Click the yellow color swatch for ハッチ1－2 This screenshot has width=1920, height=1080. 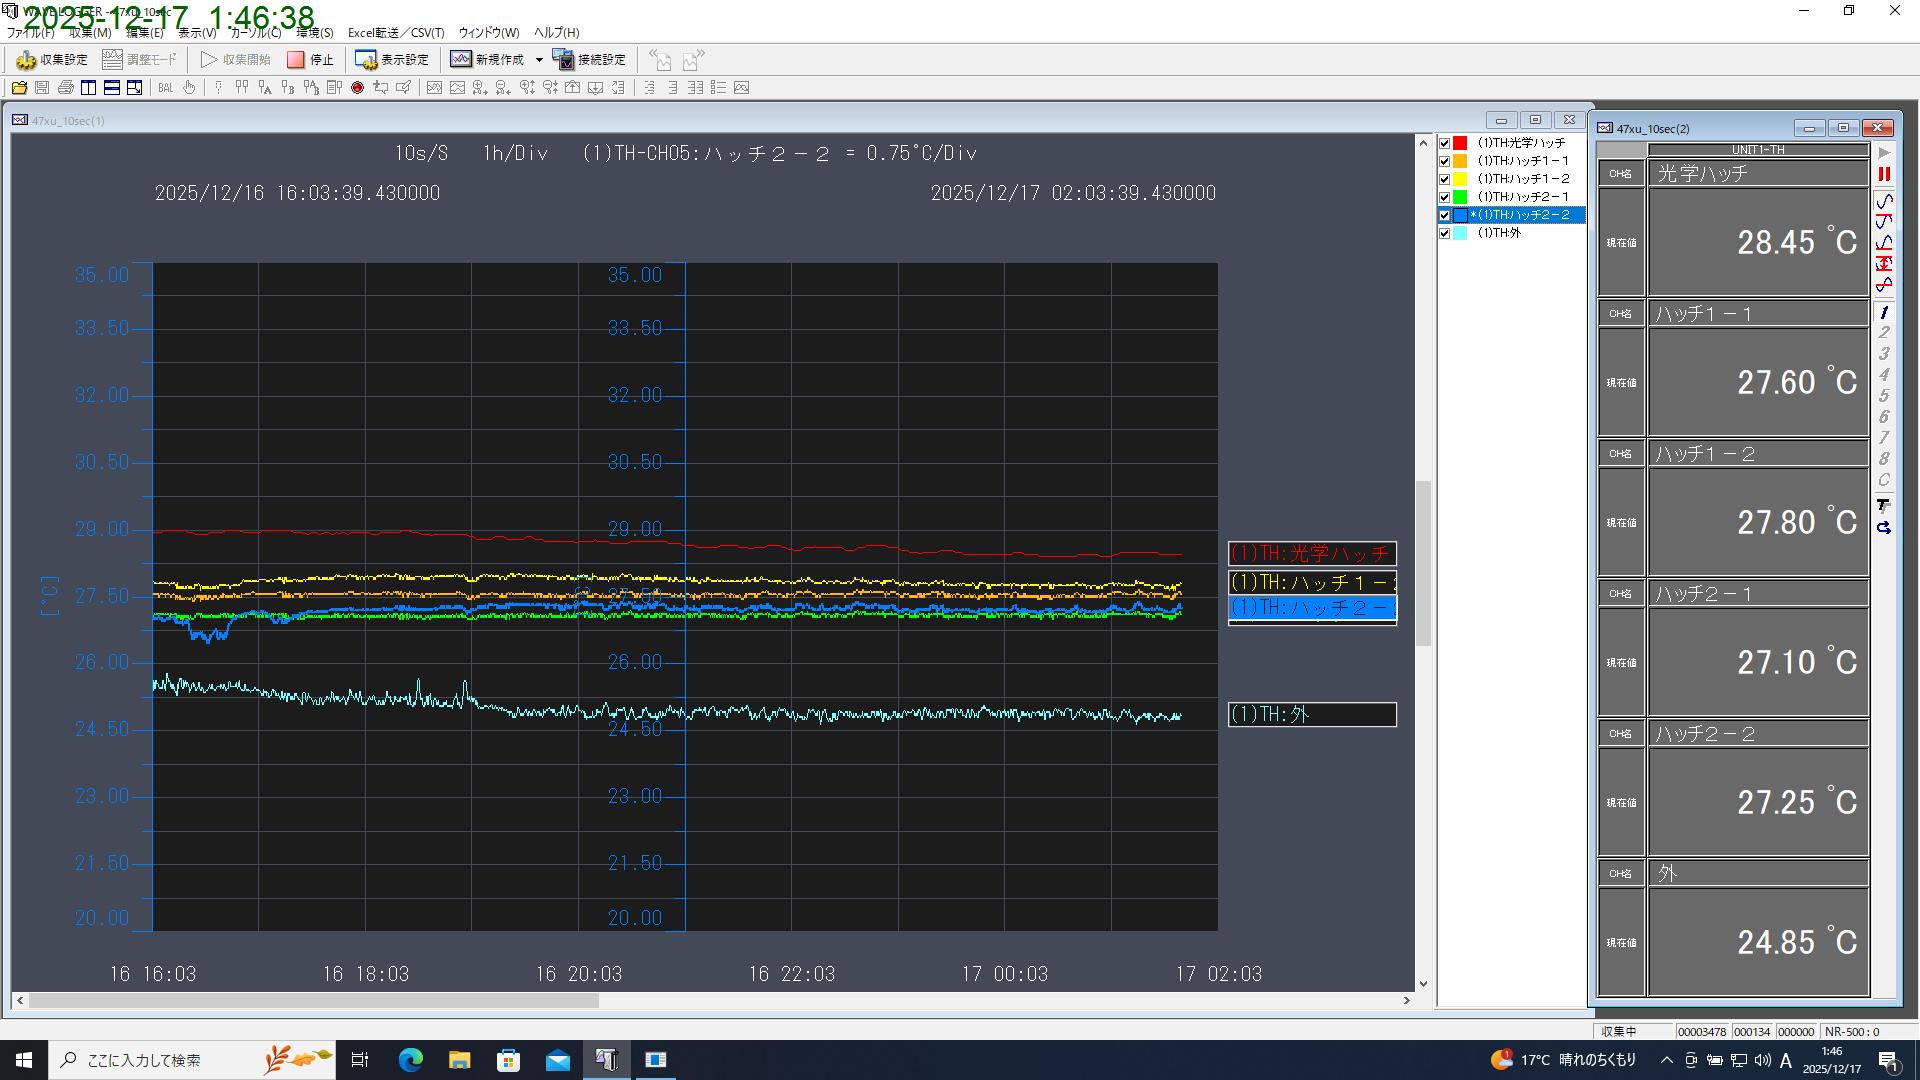coord(1460,178)
